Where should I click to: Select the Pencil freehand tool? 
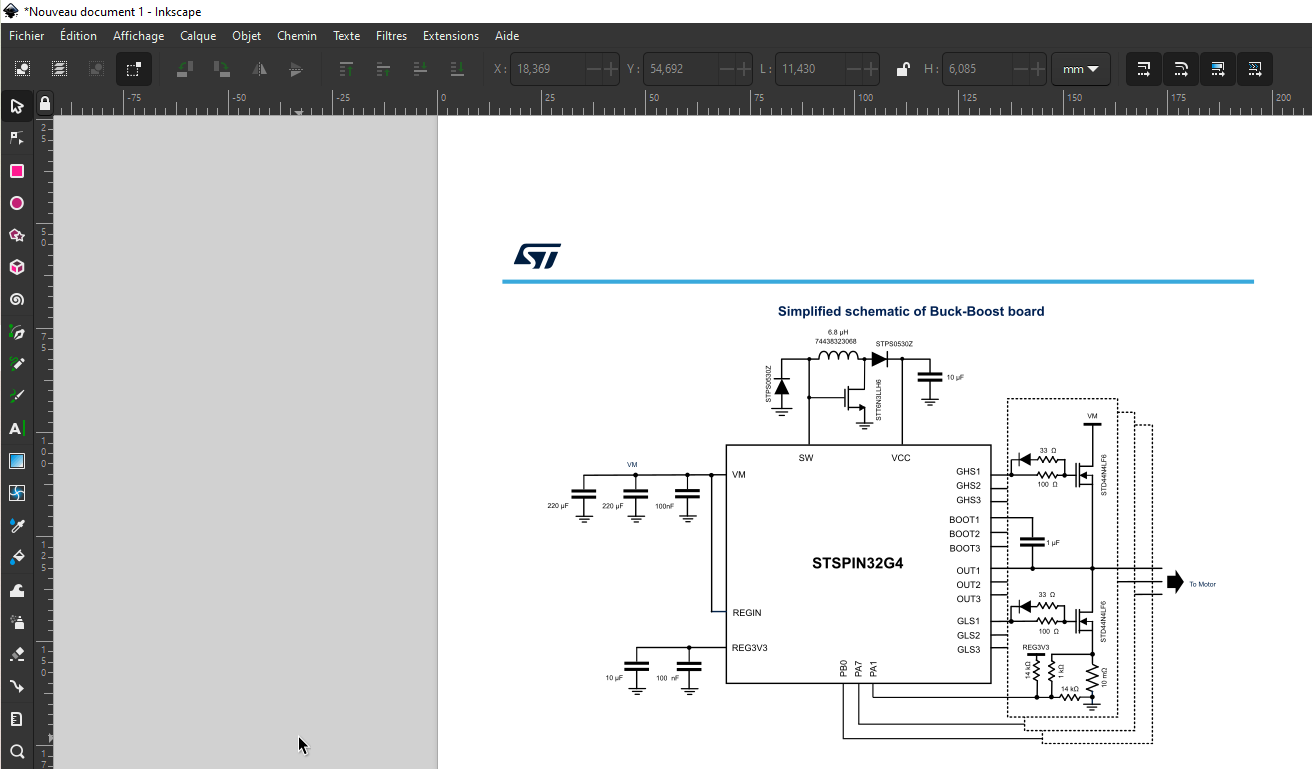[17, 364]
